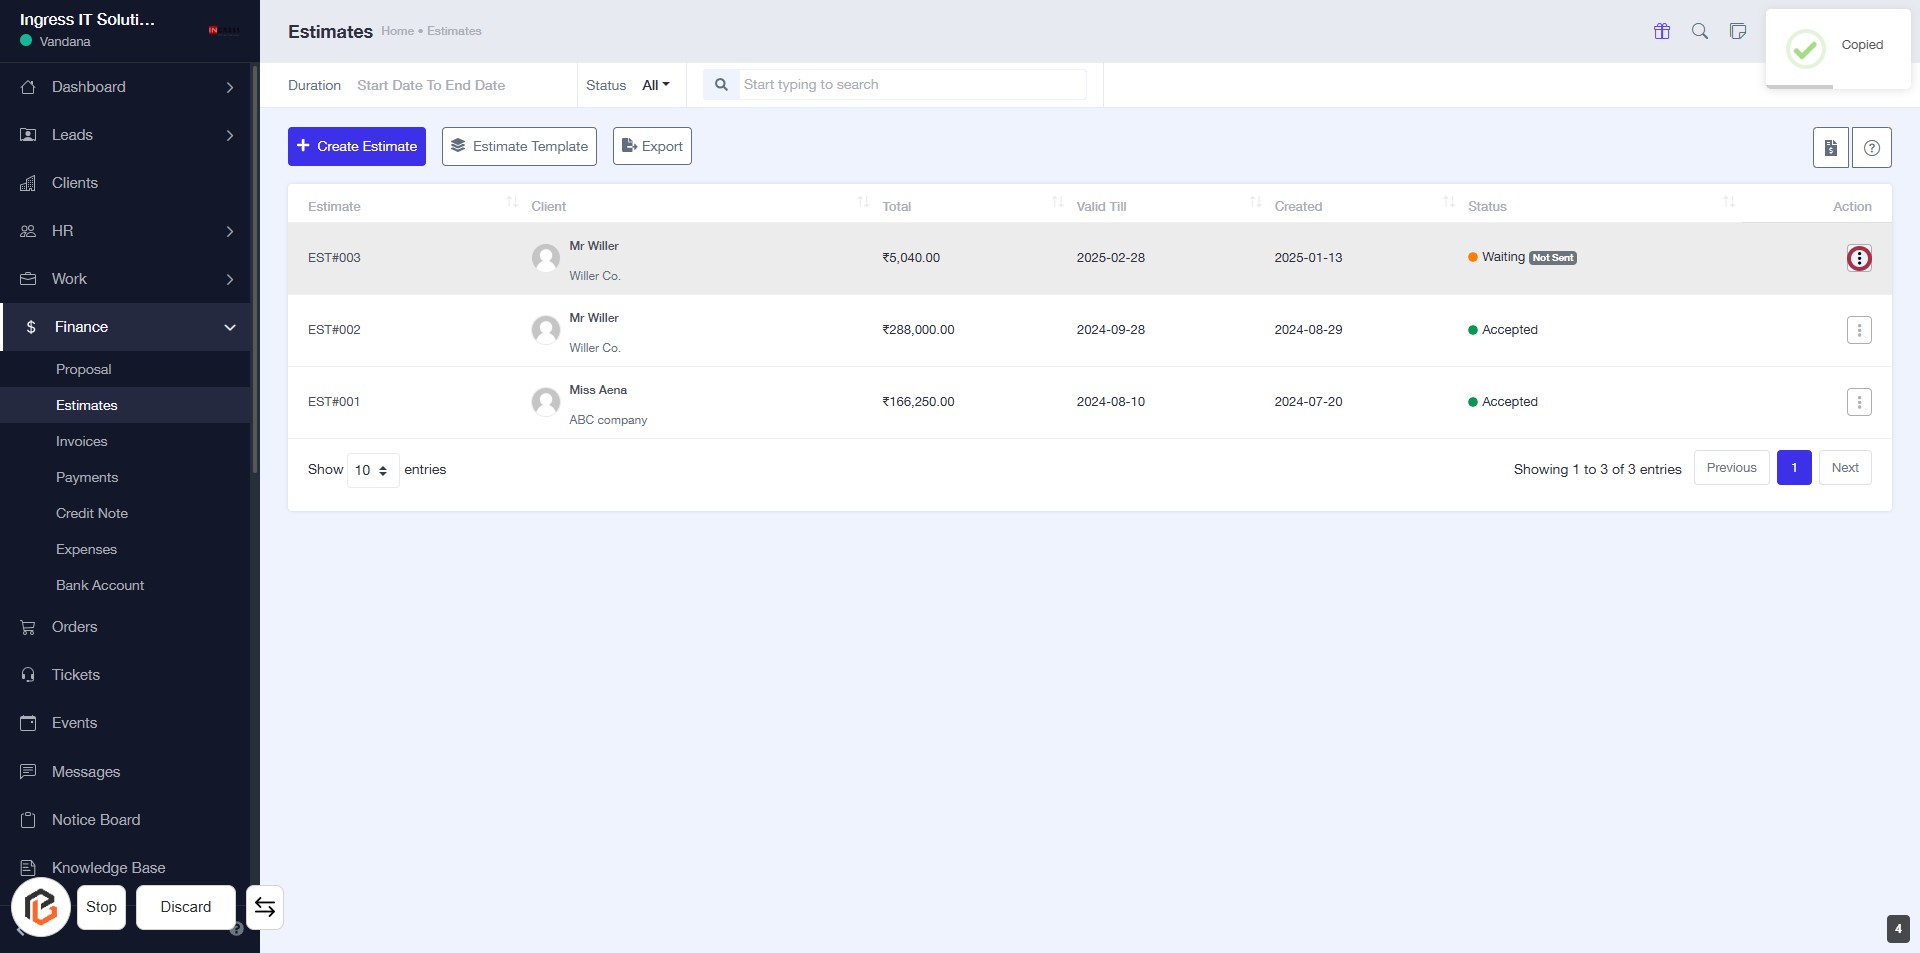
Task: Go to Invoices in Finance submenu
Action: (82, 441)
